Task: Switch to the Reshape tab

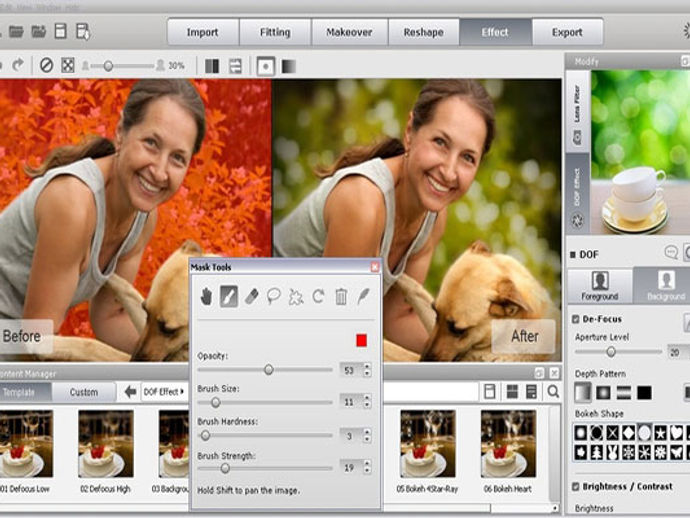Action: [424, 32]
